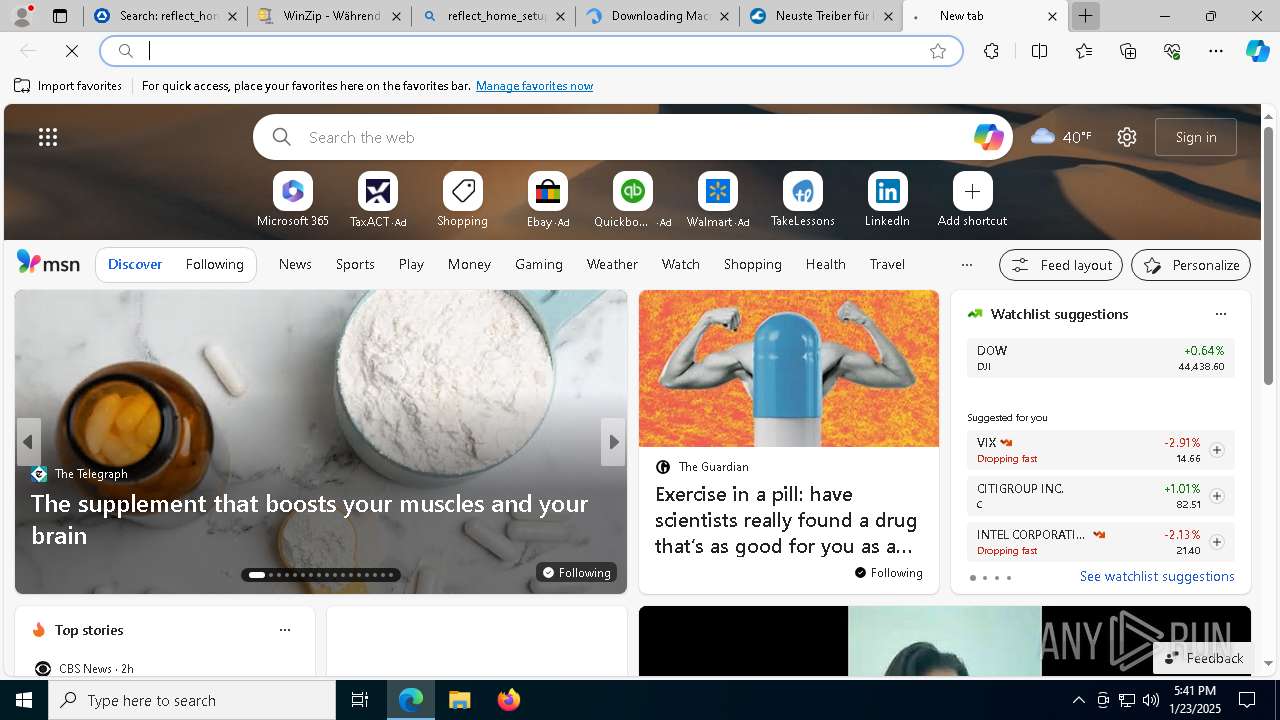Open a new browser tab

point(1085,16)
